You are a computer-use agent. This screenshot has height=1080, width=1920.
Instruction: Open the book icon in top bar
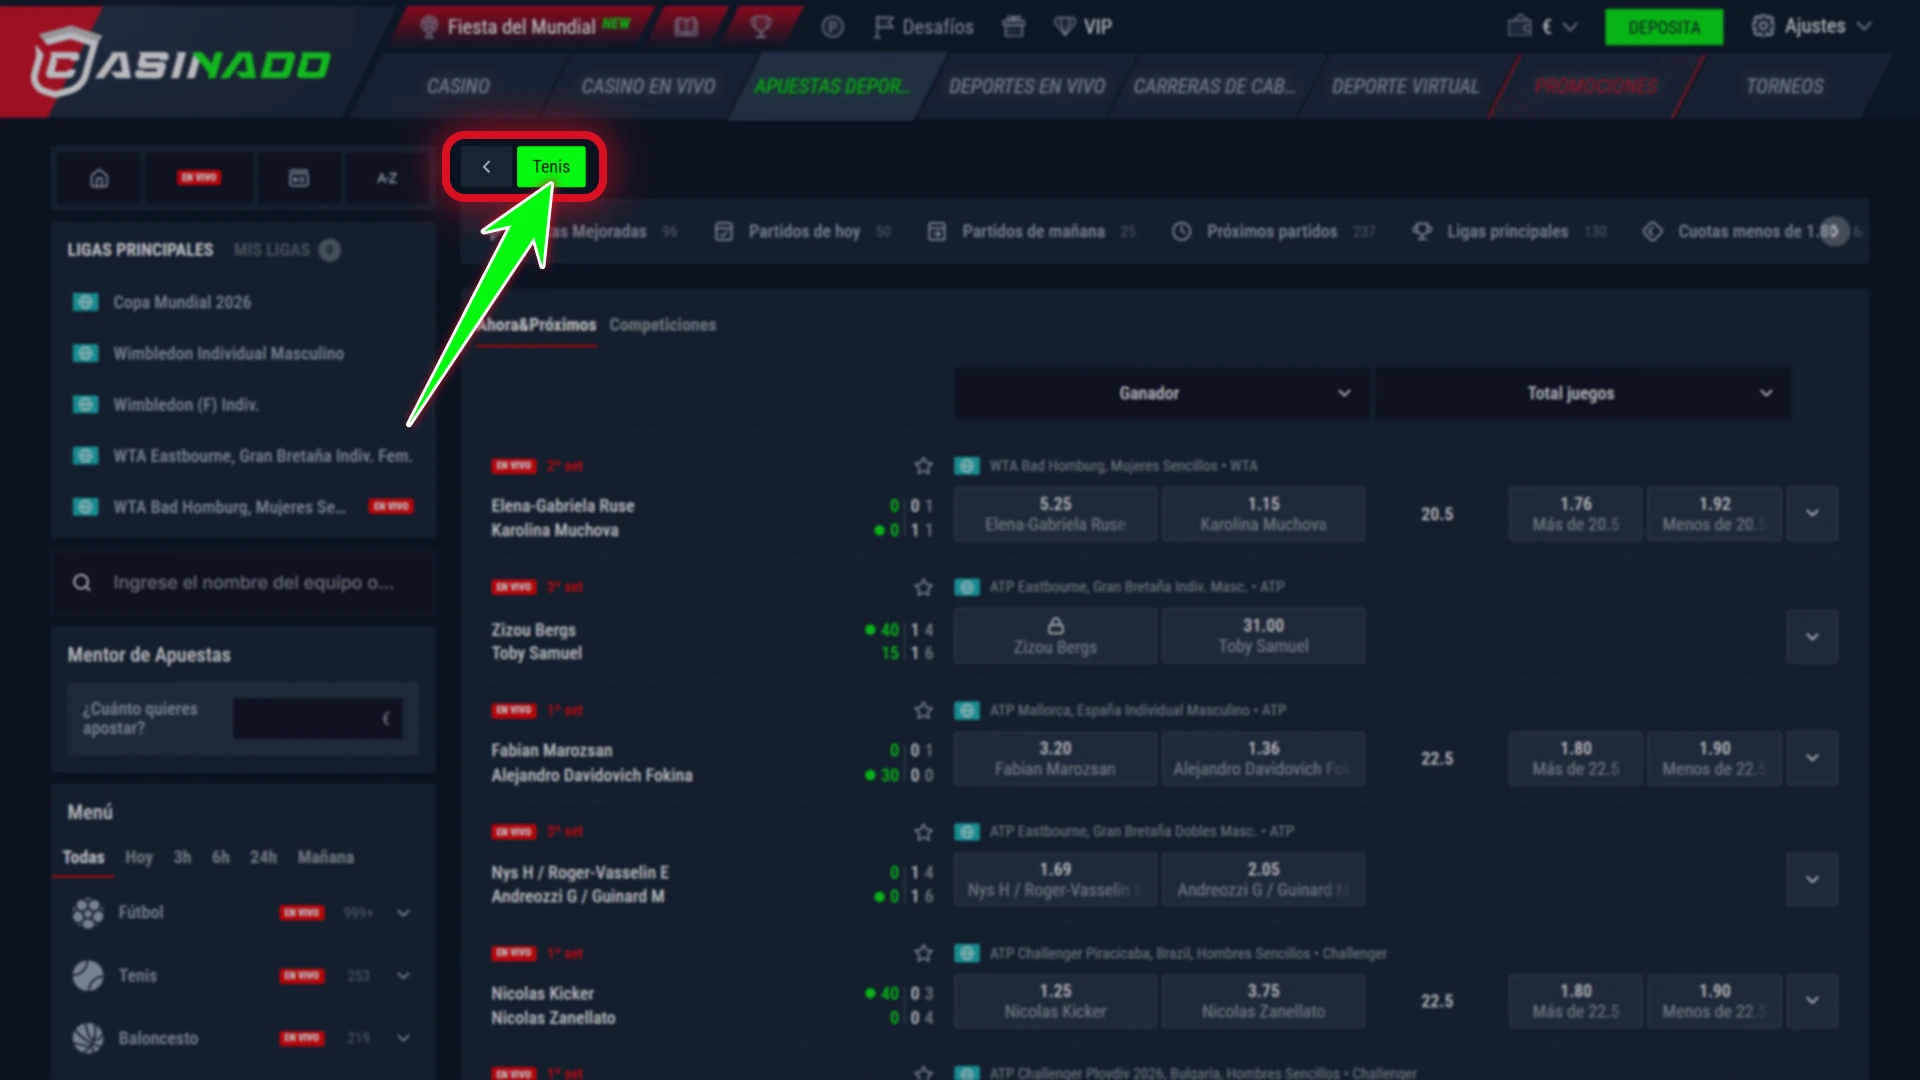pyautogui.click(x=686, y=27)
